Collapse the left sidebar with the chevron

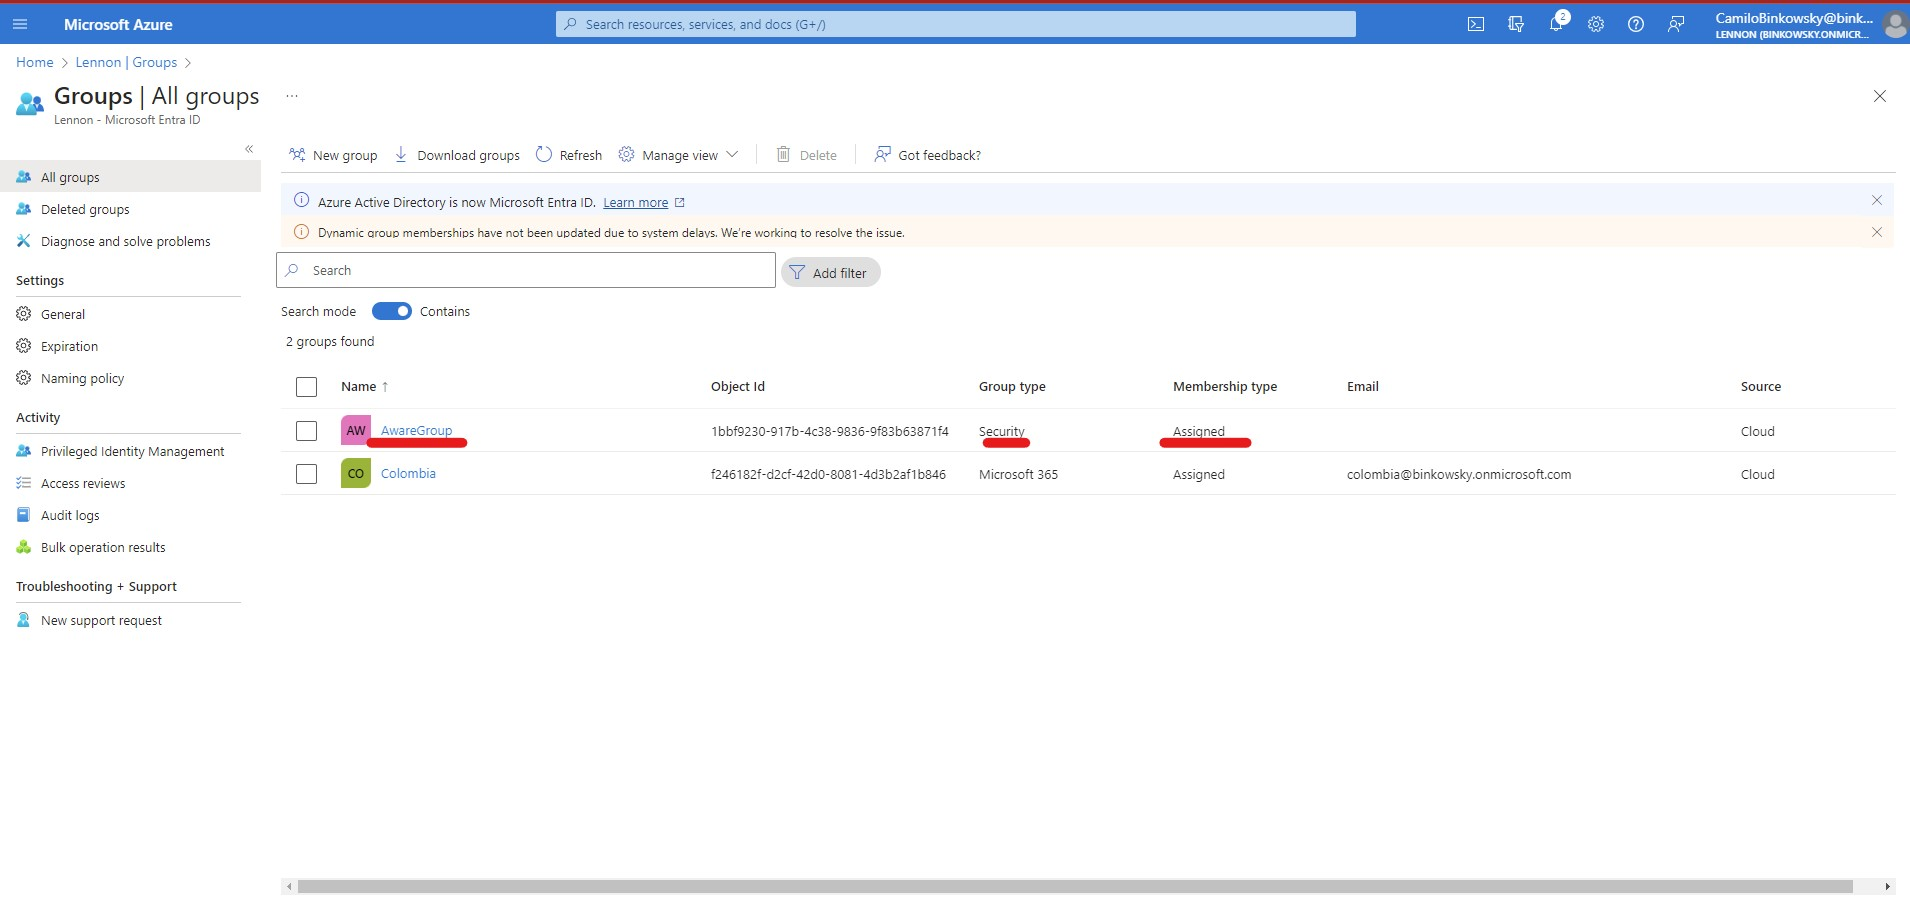click(x=249, y=148)
